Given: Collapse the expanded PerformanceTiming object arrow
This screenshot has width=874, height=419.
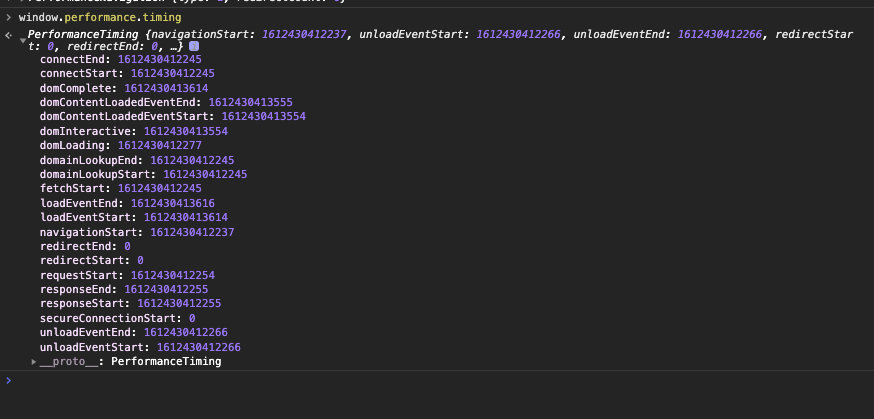Looking at the screenshot, I should coord(22,39).
